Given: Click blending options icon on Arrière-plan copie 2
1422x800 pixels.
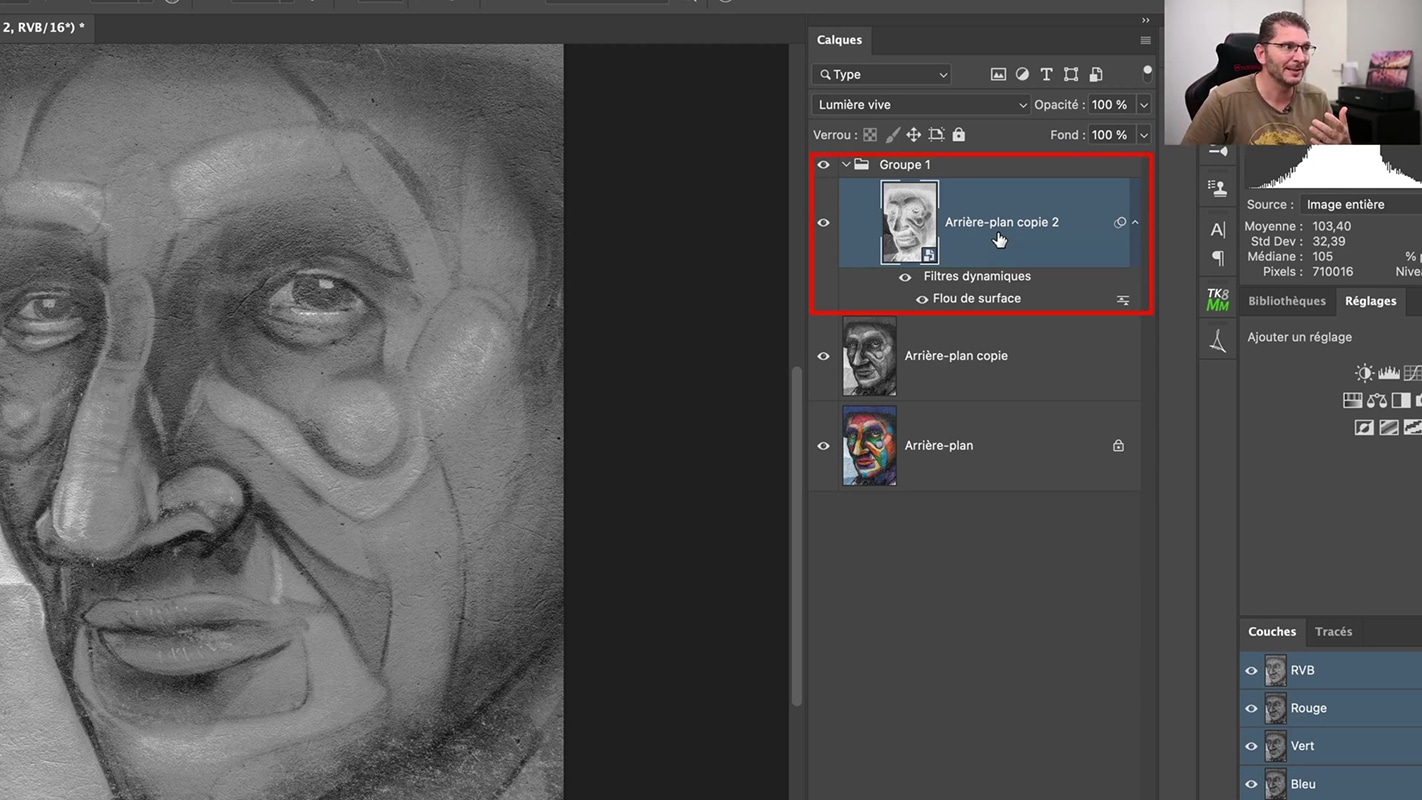Looking at the screenshot, I should coord(1120,222).
